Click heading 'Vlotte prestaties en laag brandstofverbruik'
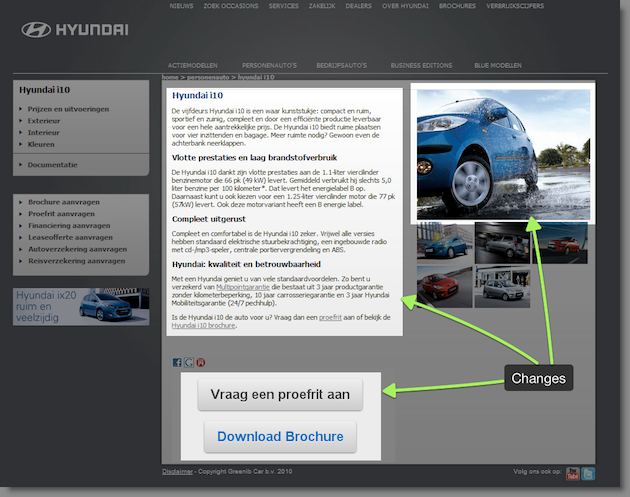630x497 pixels. tap(254, 158)
